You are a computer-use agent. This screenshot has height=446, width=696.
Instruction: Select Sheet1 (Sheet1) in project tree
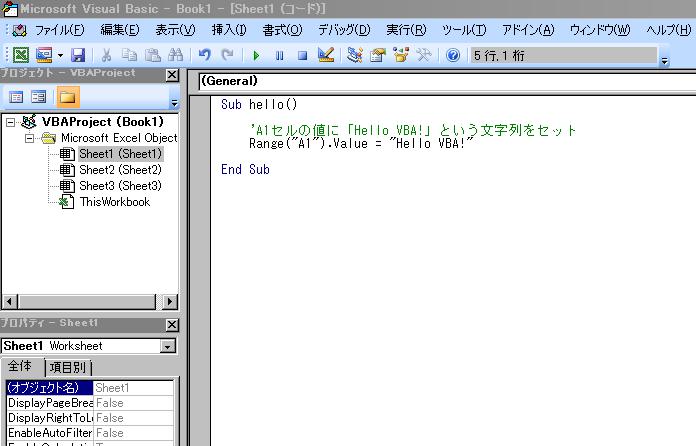(x=120, y=154)
